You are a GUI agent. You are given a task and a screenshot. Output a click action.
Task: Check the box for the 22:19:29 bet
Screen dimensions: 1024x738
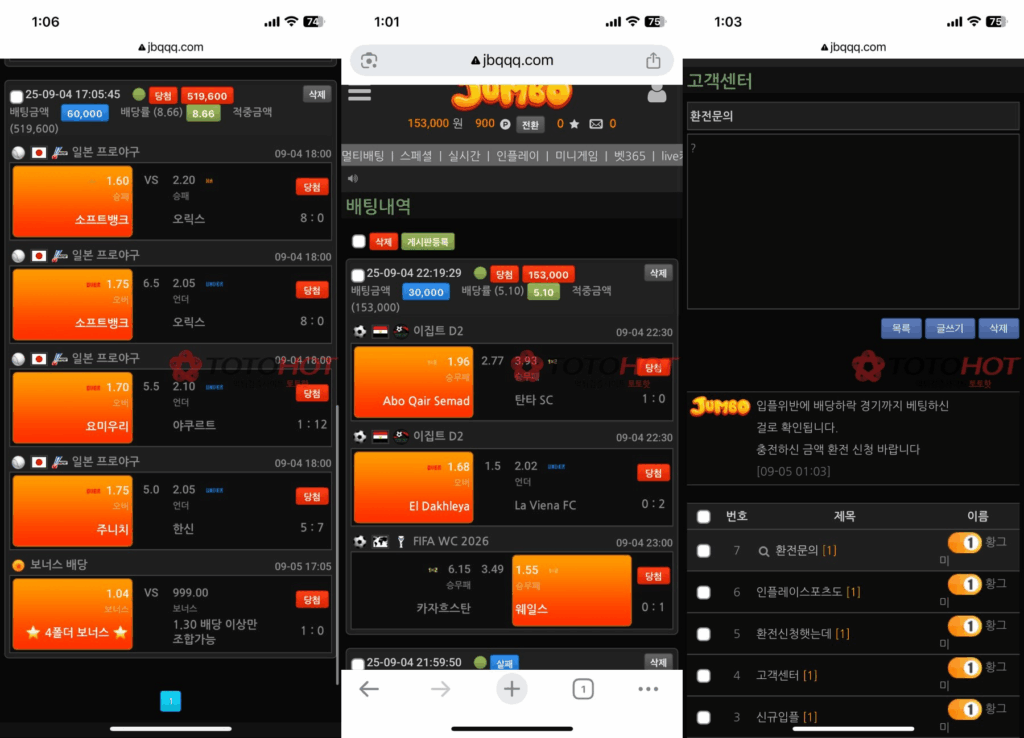[358, 275]
